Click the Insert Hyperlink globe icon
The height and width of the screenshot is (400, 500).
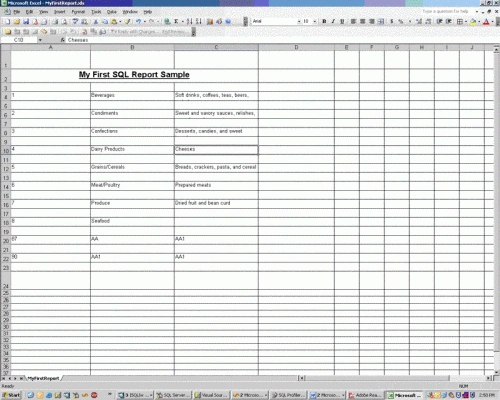(x=167, y=22)
